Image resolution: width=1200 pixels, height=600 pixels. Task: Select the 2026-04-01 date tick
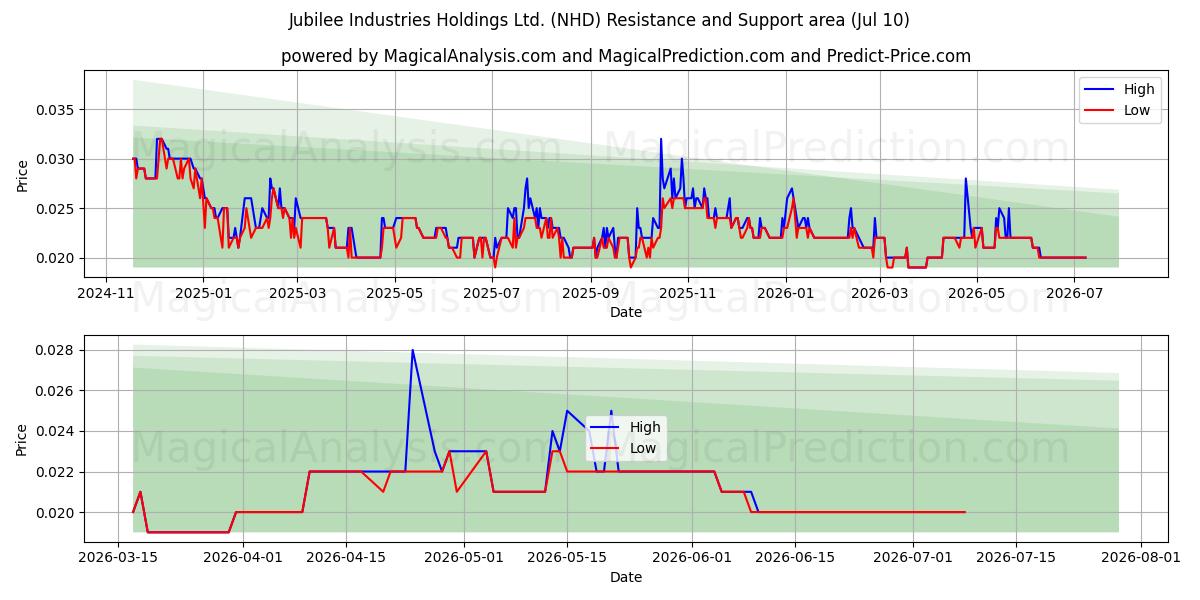coord(244,557)
